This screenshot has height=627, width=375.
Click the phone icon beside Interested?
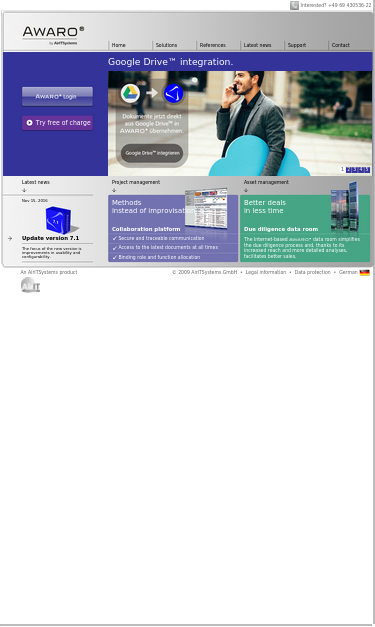(294, 5)
